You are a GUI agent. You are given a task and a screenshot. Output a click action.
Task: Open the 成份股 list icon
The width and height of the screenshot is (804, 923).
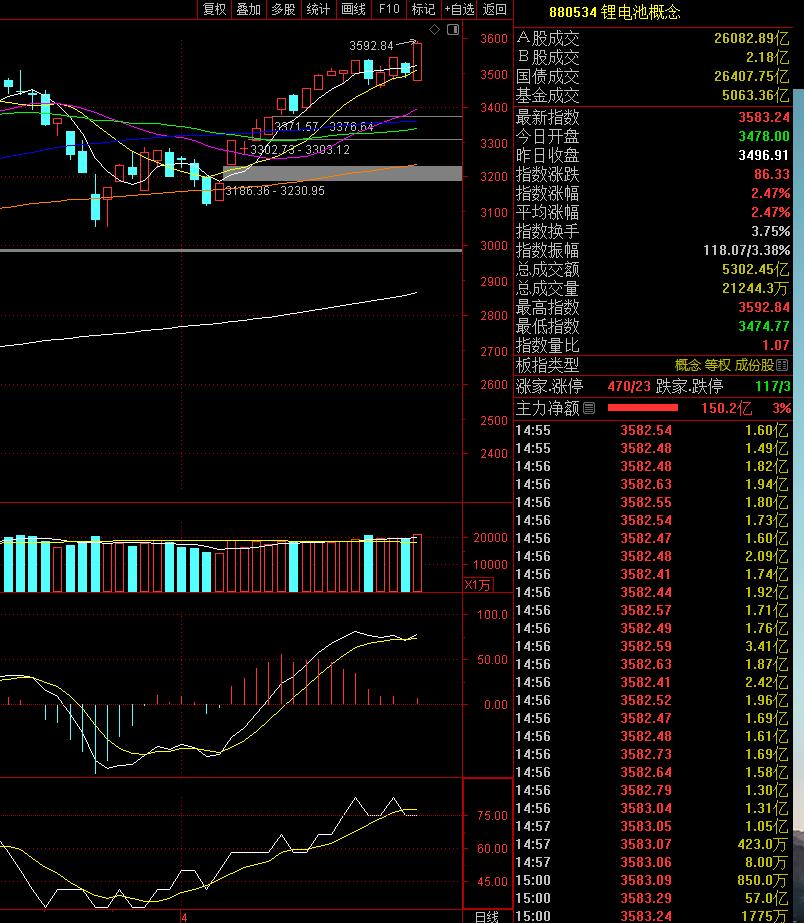click(782, 366)
